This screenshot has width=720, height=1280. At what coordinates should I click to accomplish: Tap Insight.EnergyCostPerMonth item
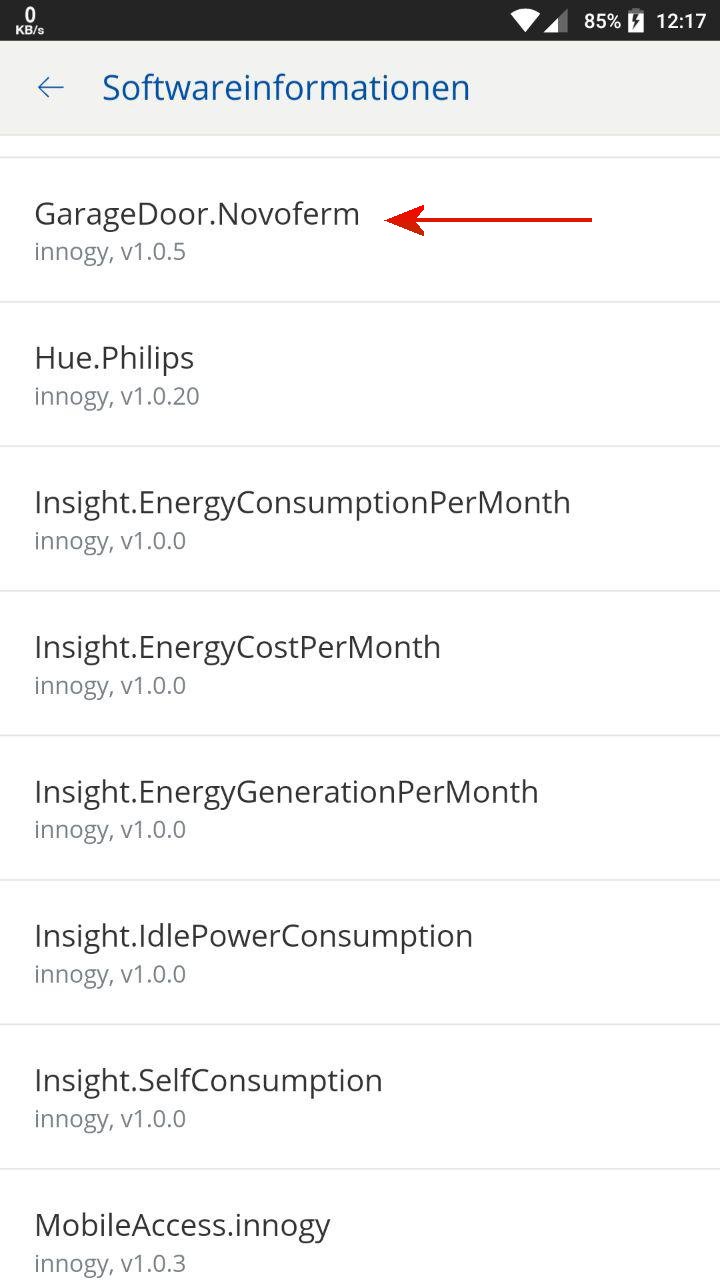pos(237,647)
